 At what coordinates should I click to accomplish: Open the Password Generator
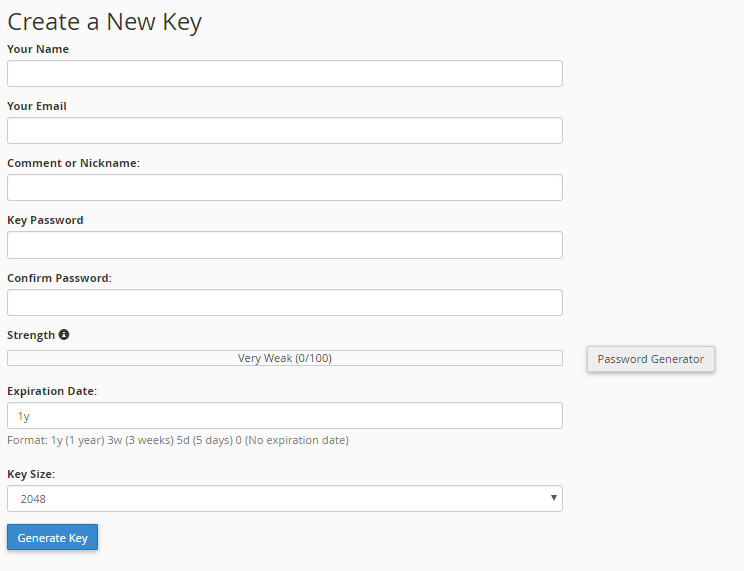tap(651, 359)
